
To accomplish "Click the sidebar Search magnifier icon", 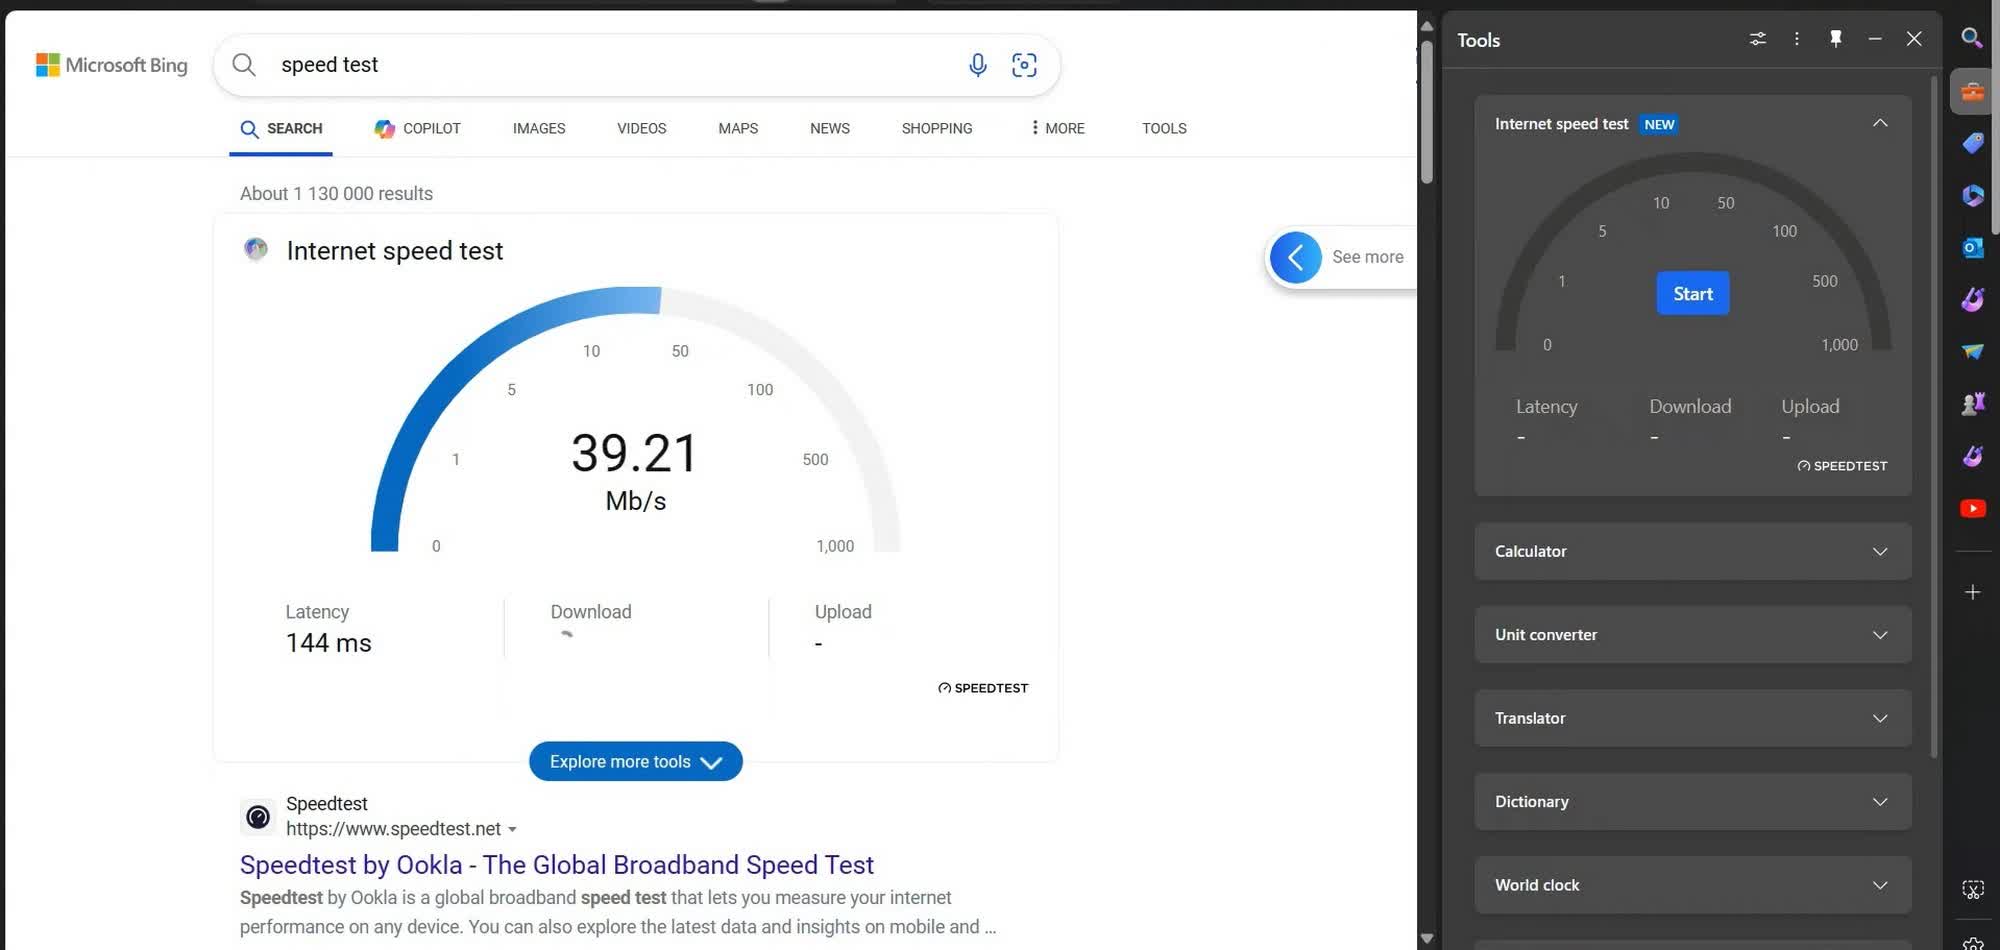I will tap(1972, 38).
